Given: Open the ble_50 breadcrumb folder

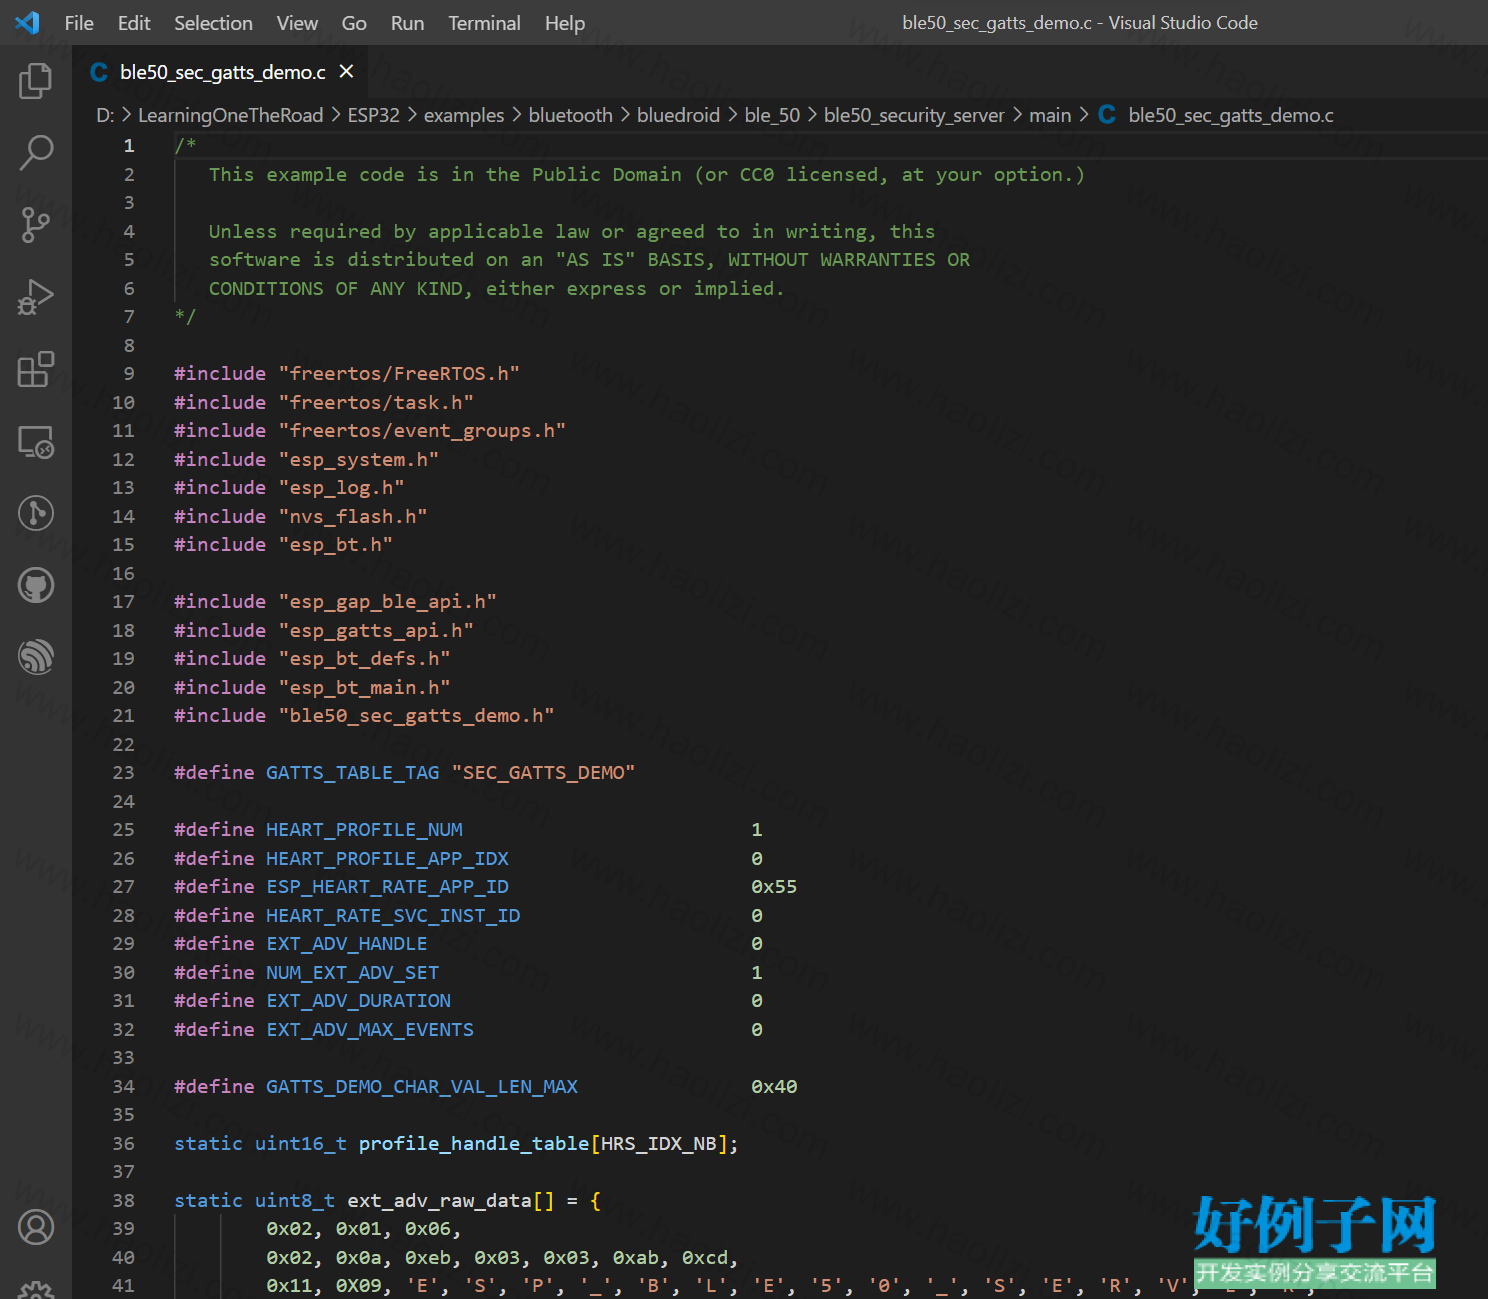Looking at the screenshot, I should tap(772, 115).
